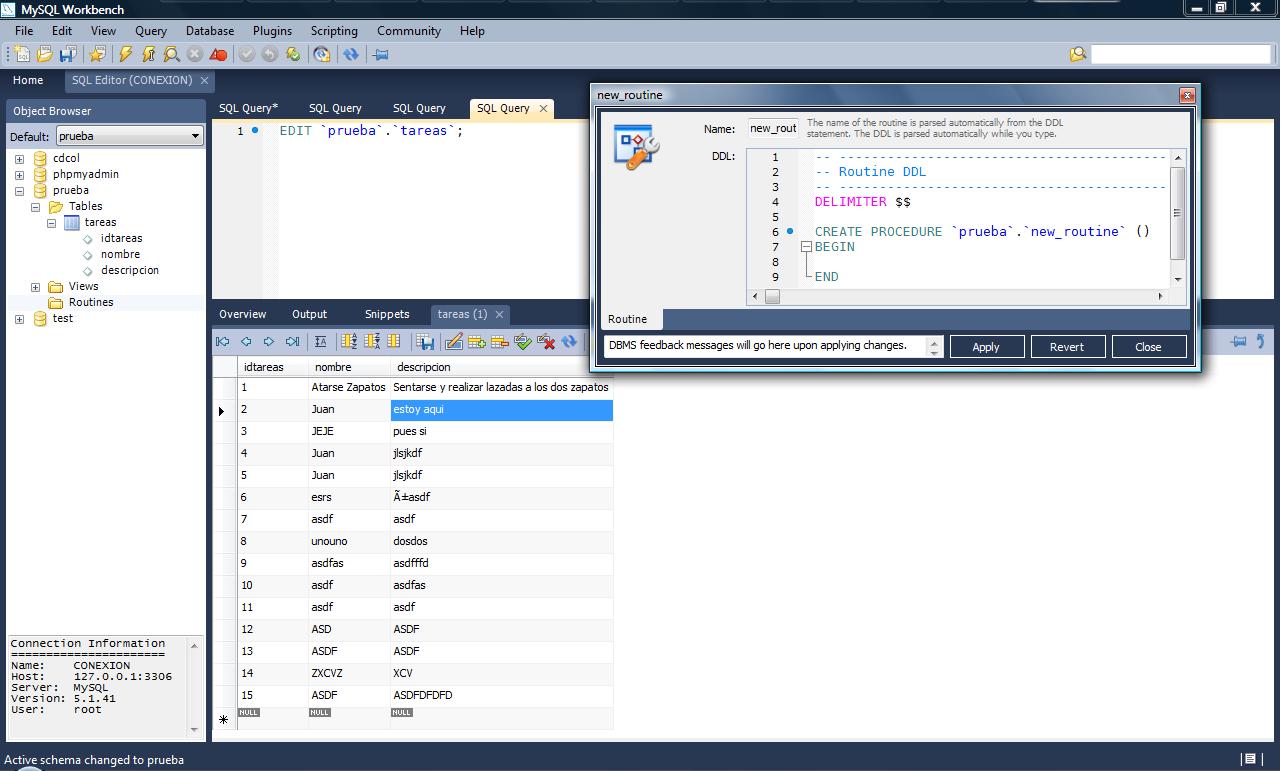
Task: Click the edit current row pencil icon
Action: [x=454, y=342]
